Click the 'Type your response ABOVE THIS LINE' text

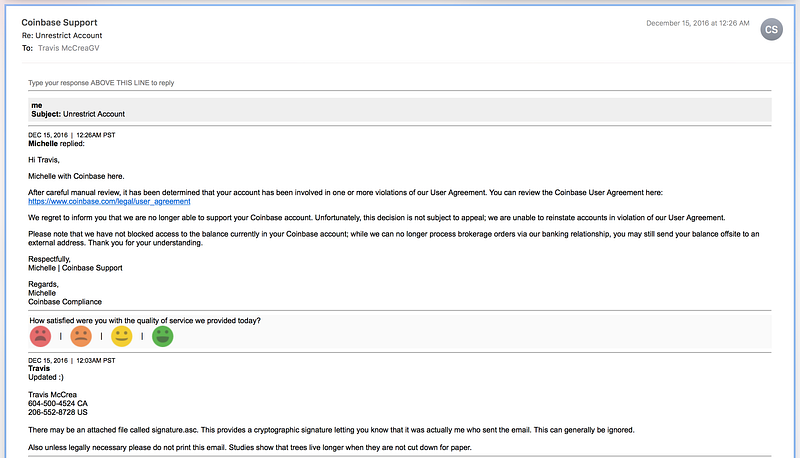click(x=101, y=83)
